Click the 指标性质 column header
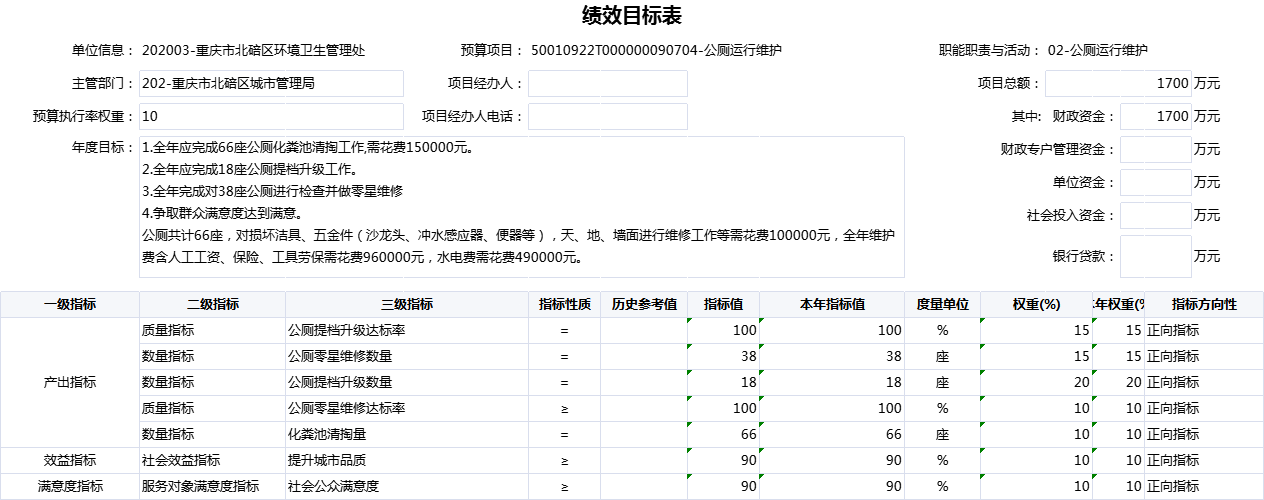The width and height of the screenshot is (1264, 500). [565, 305]
